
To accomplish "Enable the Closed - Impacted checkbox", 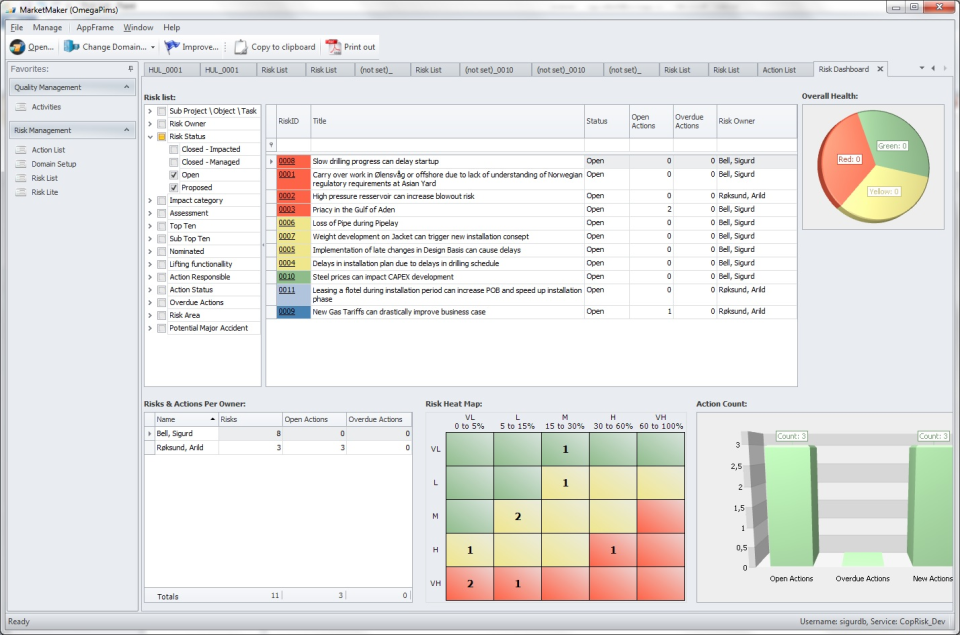I will pyautogui.click(x=174, y=149).
